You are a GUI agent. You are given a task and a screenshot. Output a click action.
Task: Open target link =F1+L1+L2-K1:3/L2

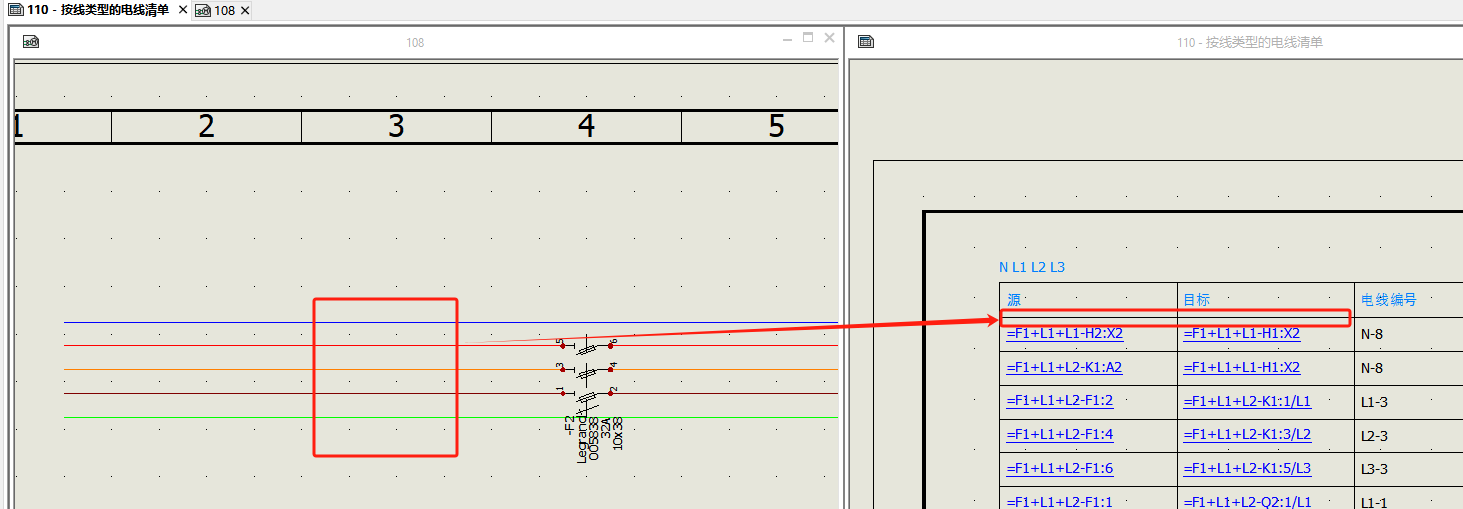[1247, 435]
